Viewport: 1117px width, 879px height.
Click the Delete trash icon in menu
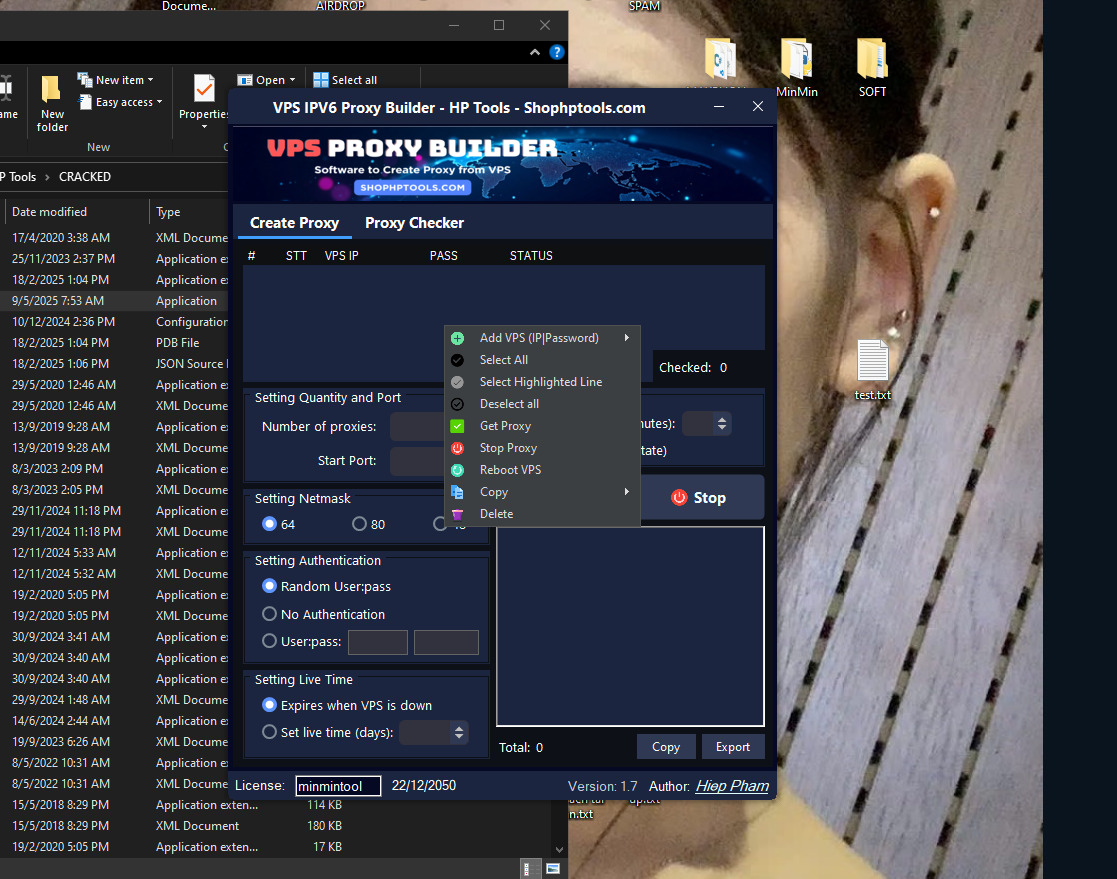click(457, 514)
